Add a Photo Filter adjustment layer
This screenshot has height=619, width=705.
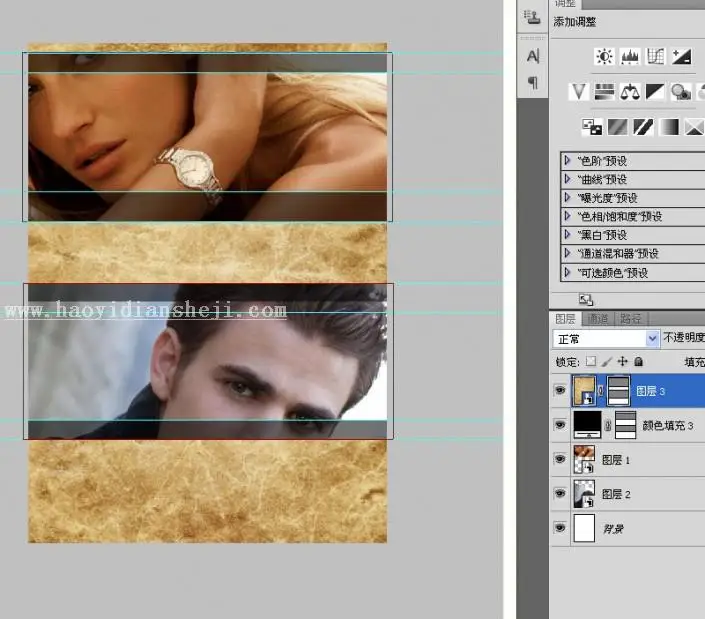[x=681, y=92]
